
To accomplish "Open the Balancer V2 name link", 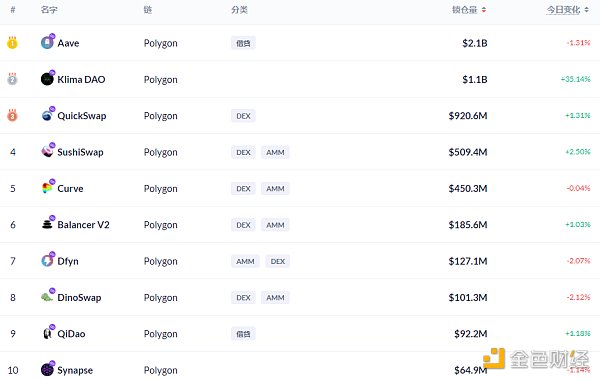I will [83, 225].
